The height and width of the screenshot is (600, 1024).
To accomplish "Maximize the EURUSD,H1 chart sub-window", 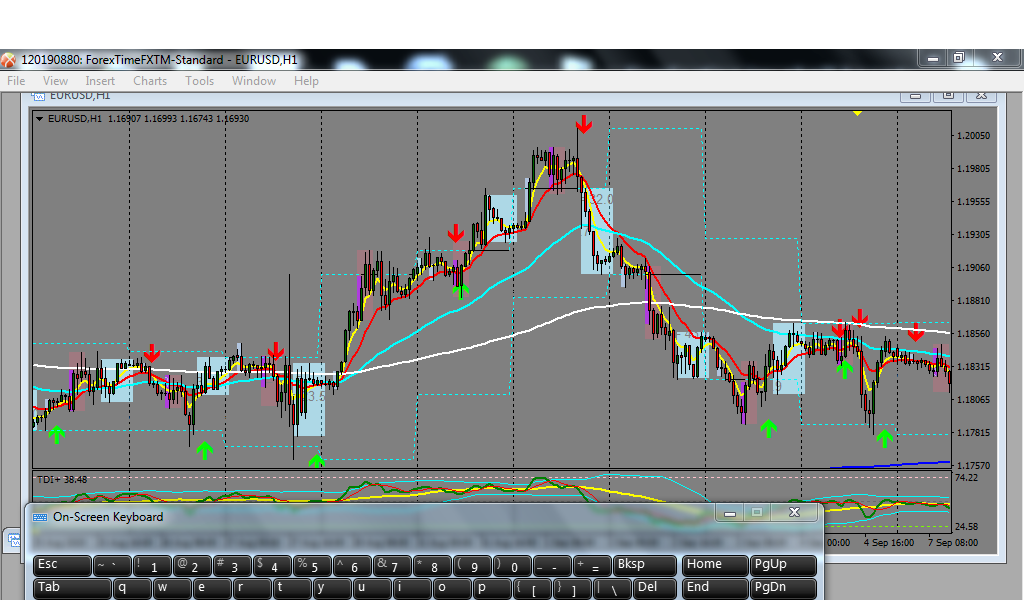I will tap(948, 96).
